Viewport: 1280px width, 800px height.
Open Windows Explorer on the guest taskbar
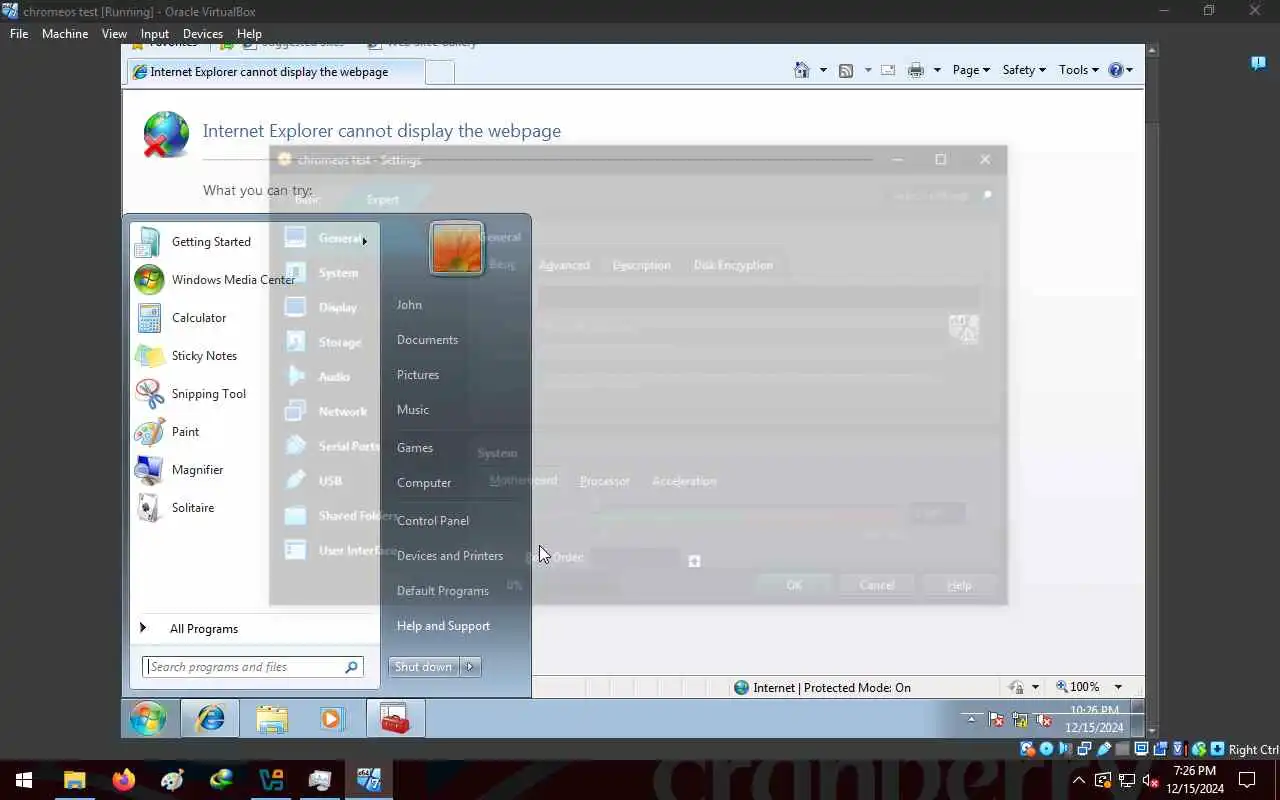pyautogui.click(x=271, y=718)
